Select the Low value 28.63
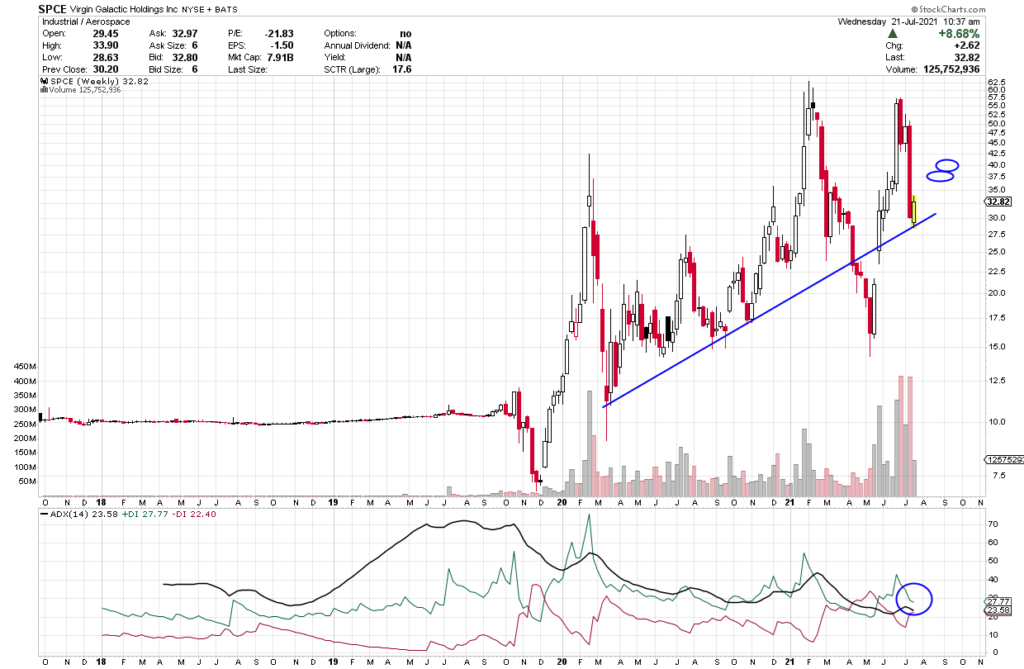Screen dimensions: 1024x669 105,57
